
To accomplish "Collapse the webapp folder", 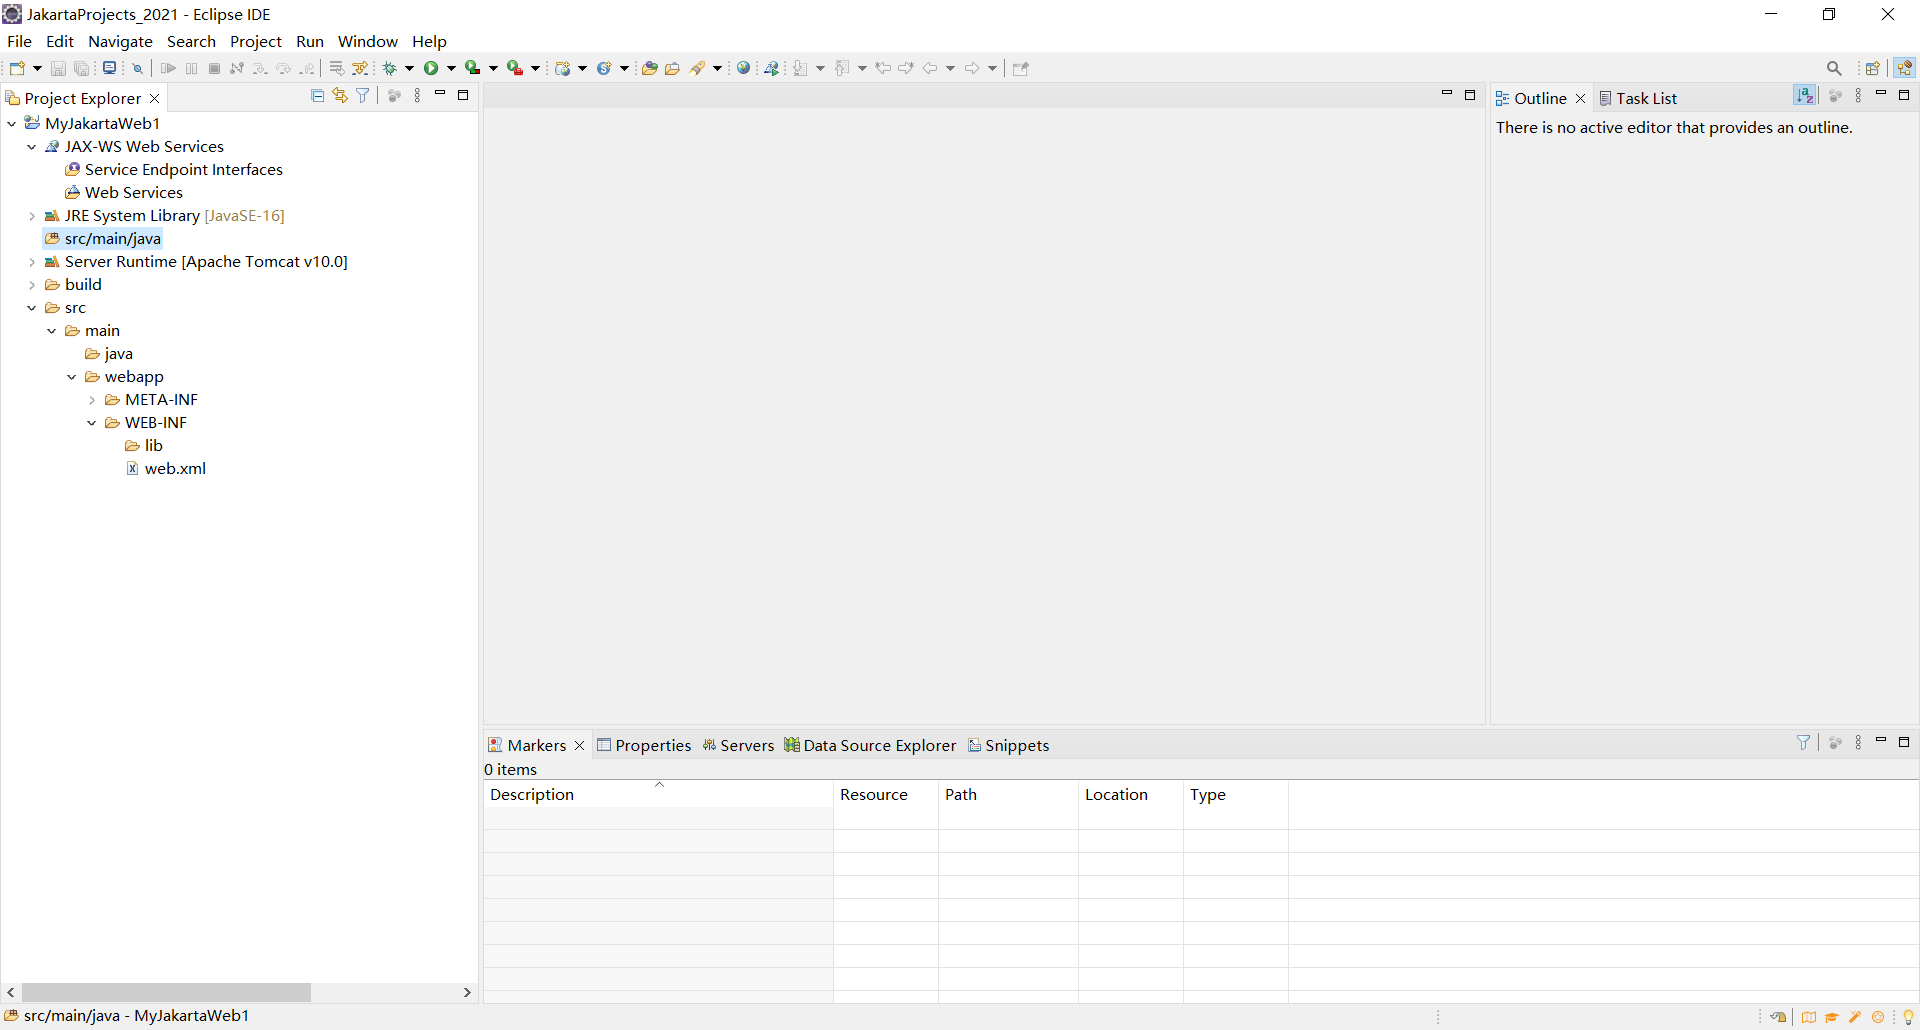I will [72, 376].
